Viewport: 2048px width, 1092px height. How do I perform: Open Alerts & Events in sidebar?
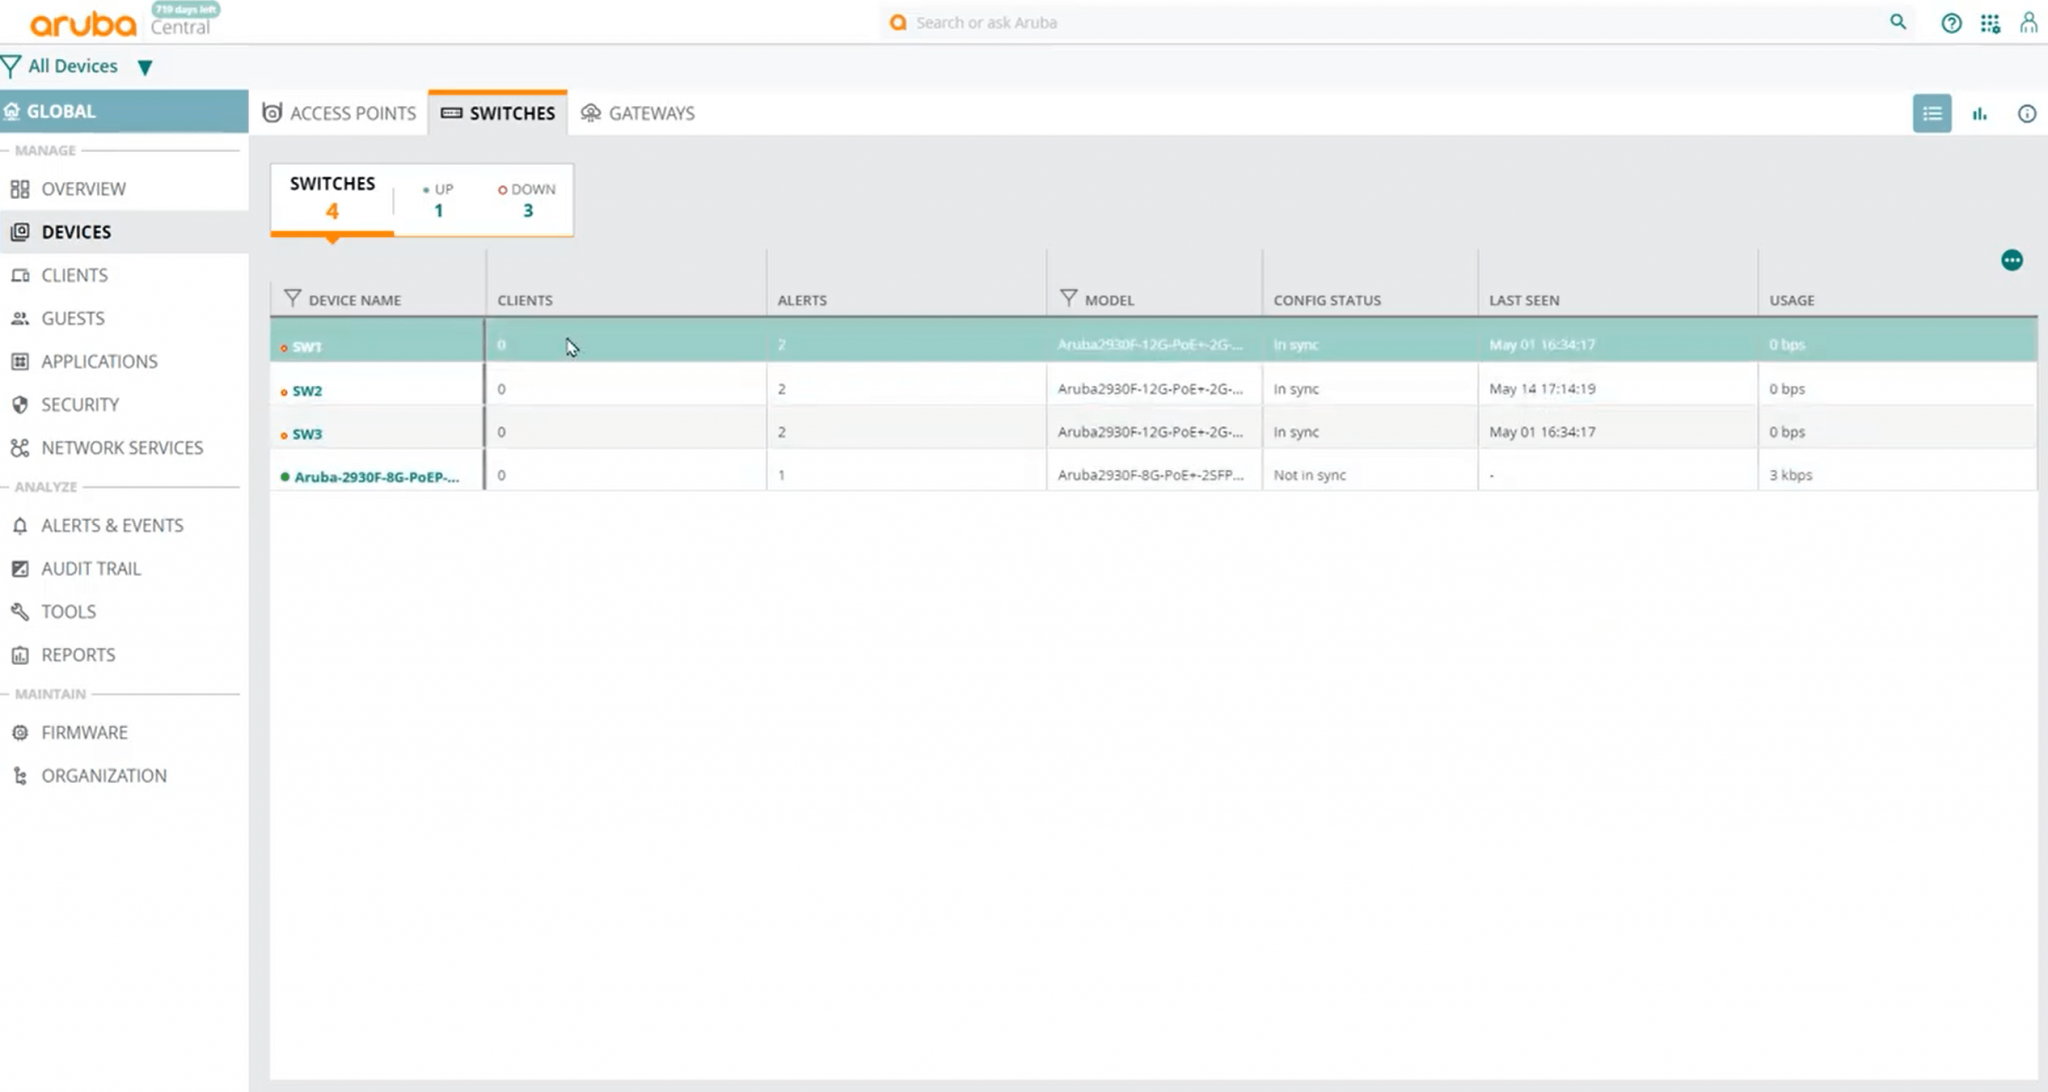click(x=112, y=526)
